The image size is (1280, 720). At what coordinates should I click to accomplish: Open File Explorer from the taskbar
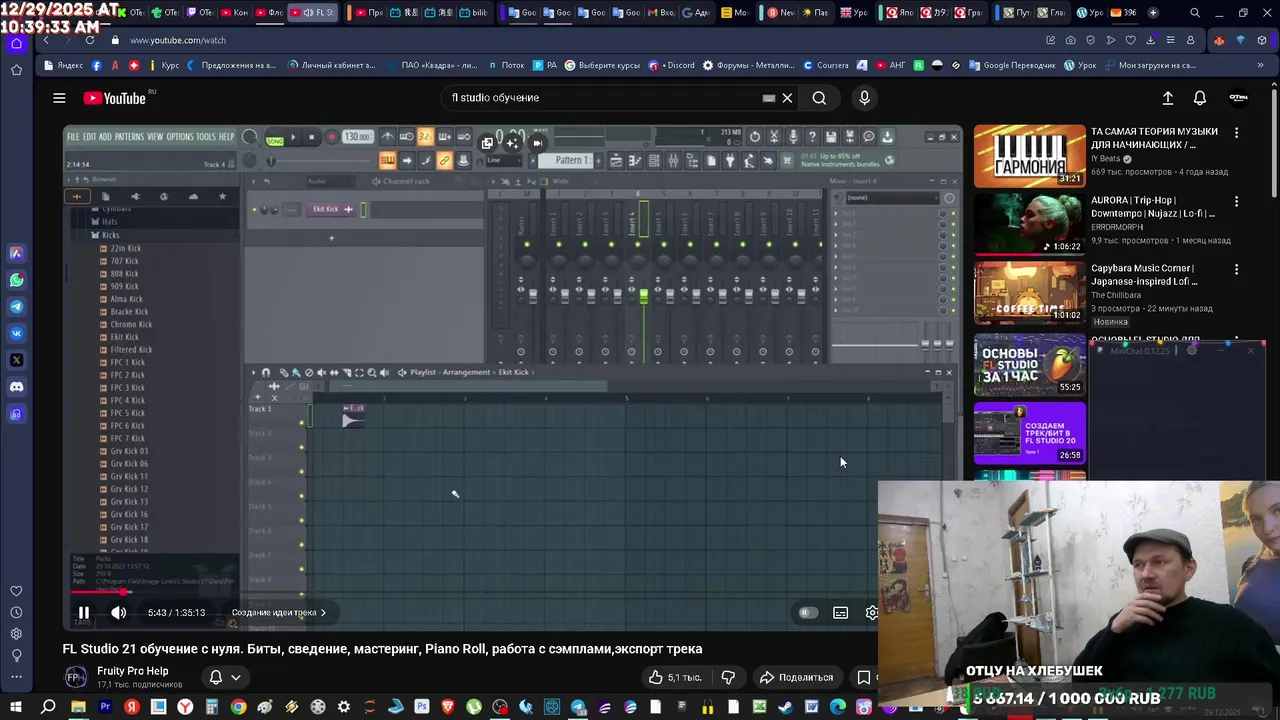click(78, 707)
